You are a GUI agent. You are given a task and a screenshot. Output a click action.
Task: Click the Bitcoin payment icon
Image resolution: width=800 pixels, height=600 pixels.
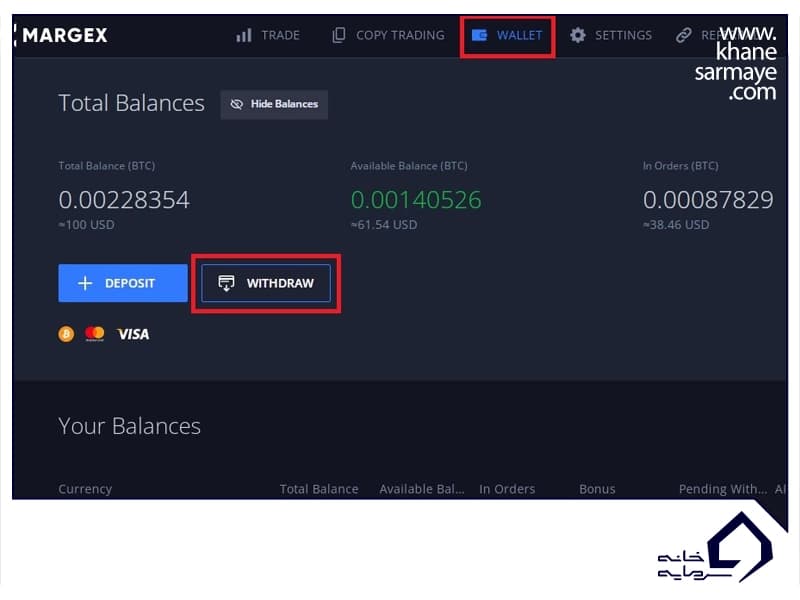tap(66, 334)
